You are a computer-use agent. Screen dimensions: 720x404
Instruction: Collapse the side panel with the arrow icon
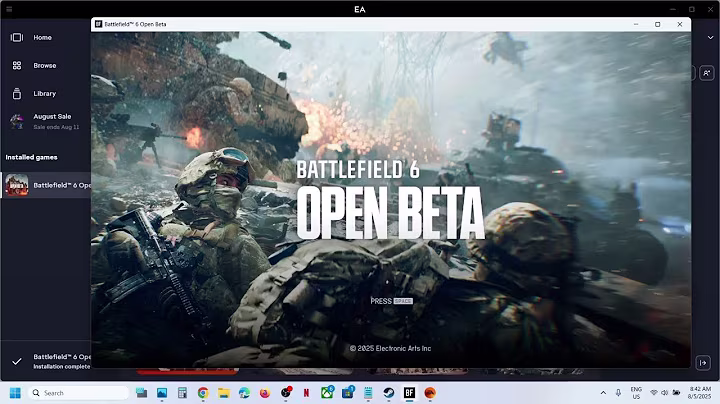click(703, 363)
